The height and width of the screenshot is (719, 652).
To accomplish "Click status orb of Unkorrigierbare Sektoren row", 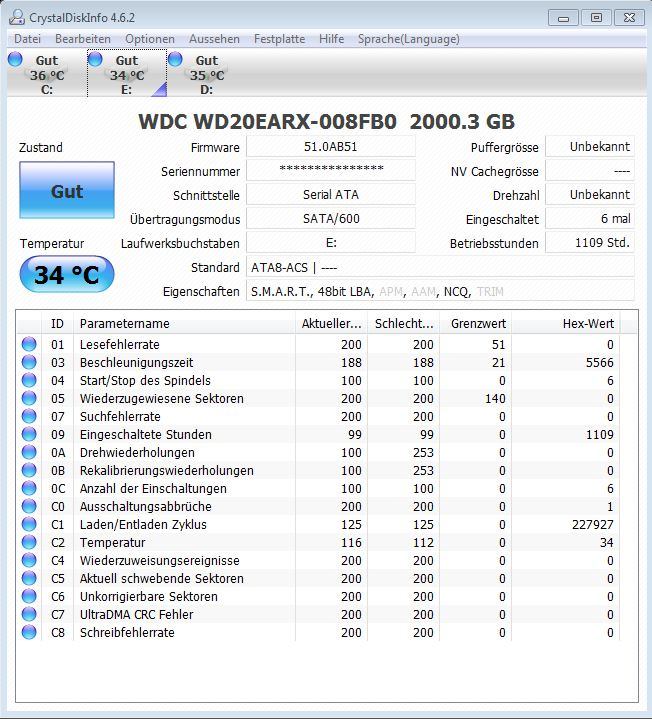I will [x=29, y=596].
